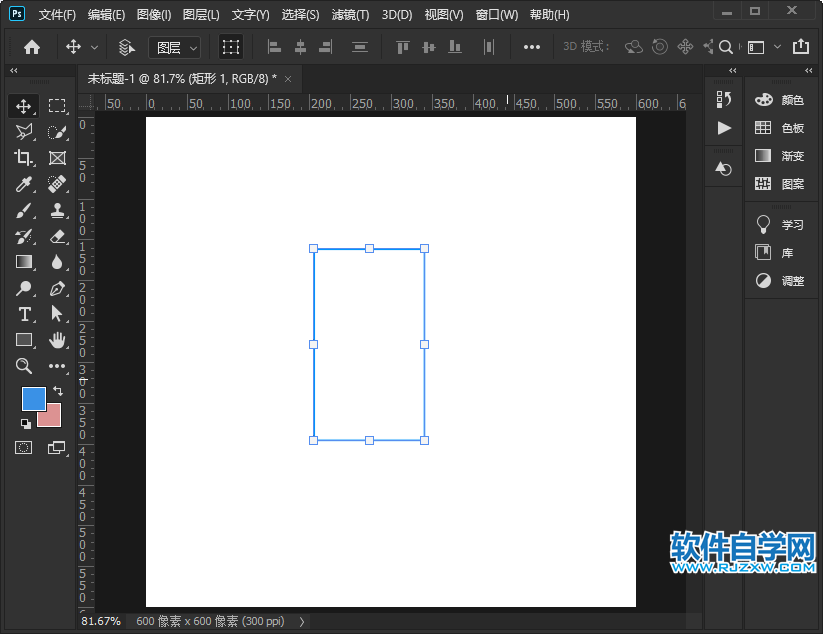Open the 滤镜(T) menu
This screenshot has height=634, width=823.
[x=350, y=15]
